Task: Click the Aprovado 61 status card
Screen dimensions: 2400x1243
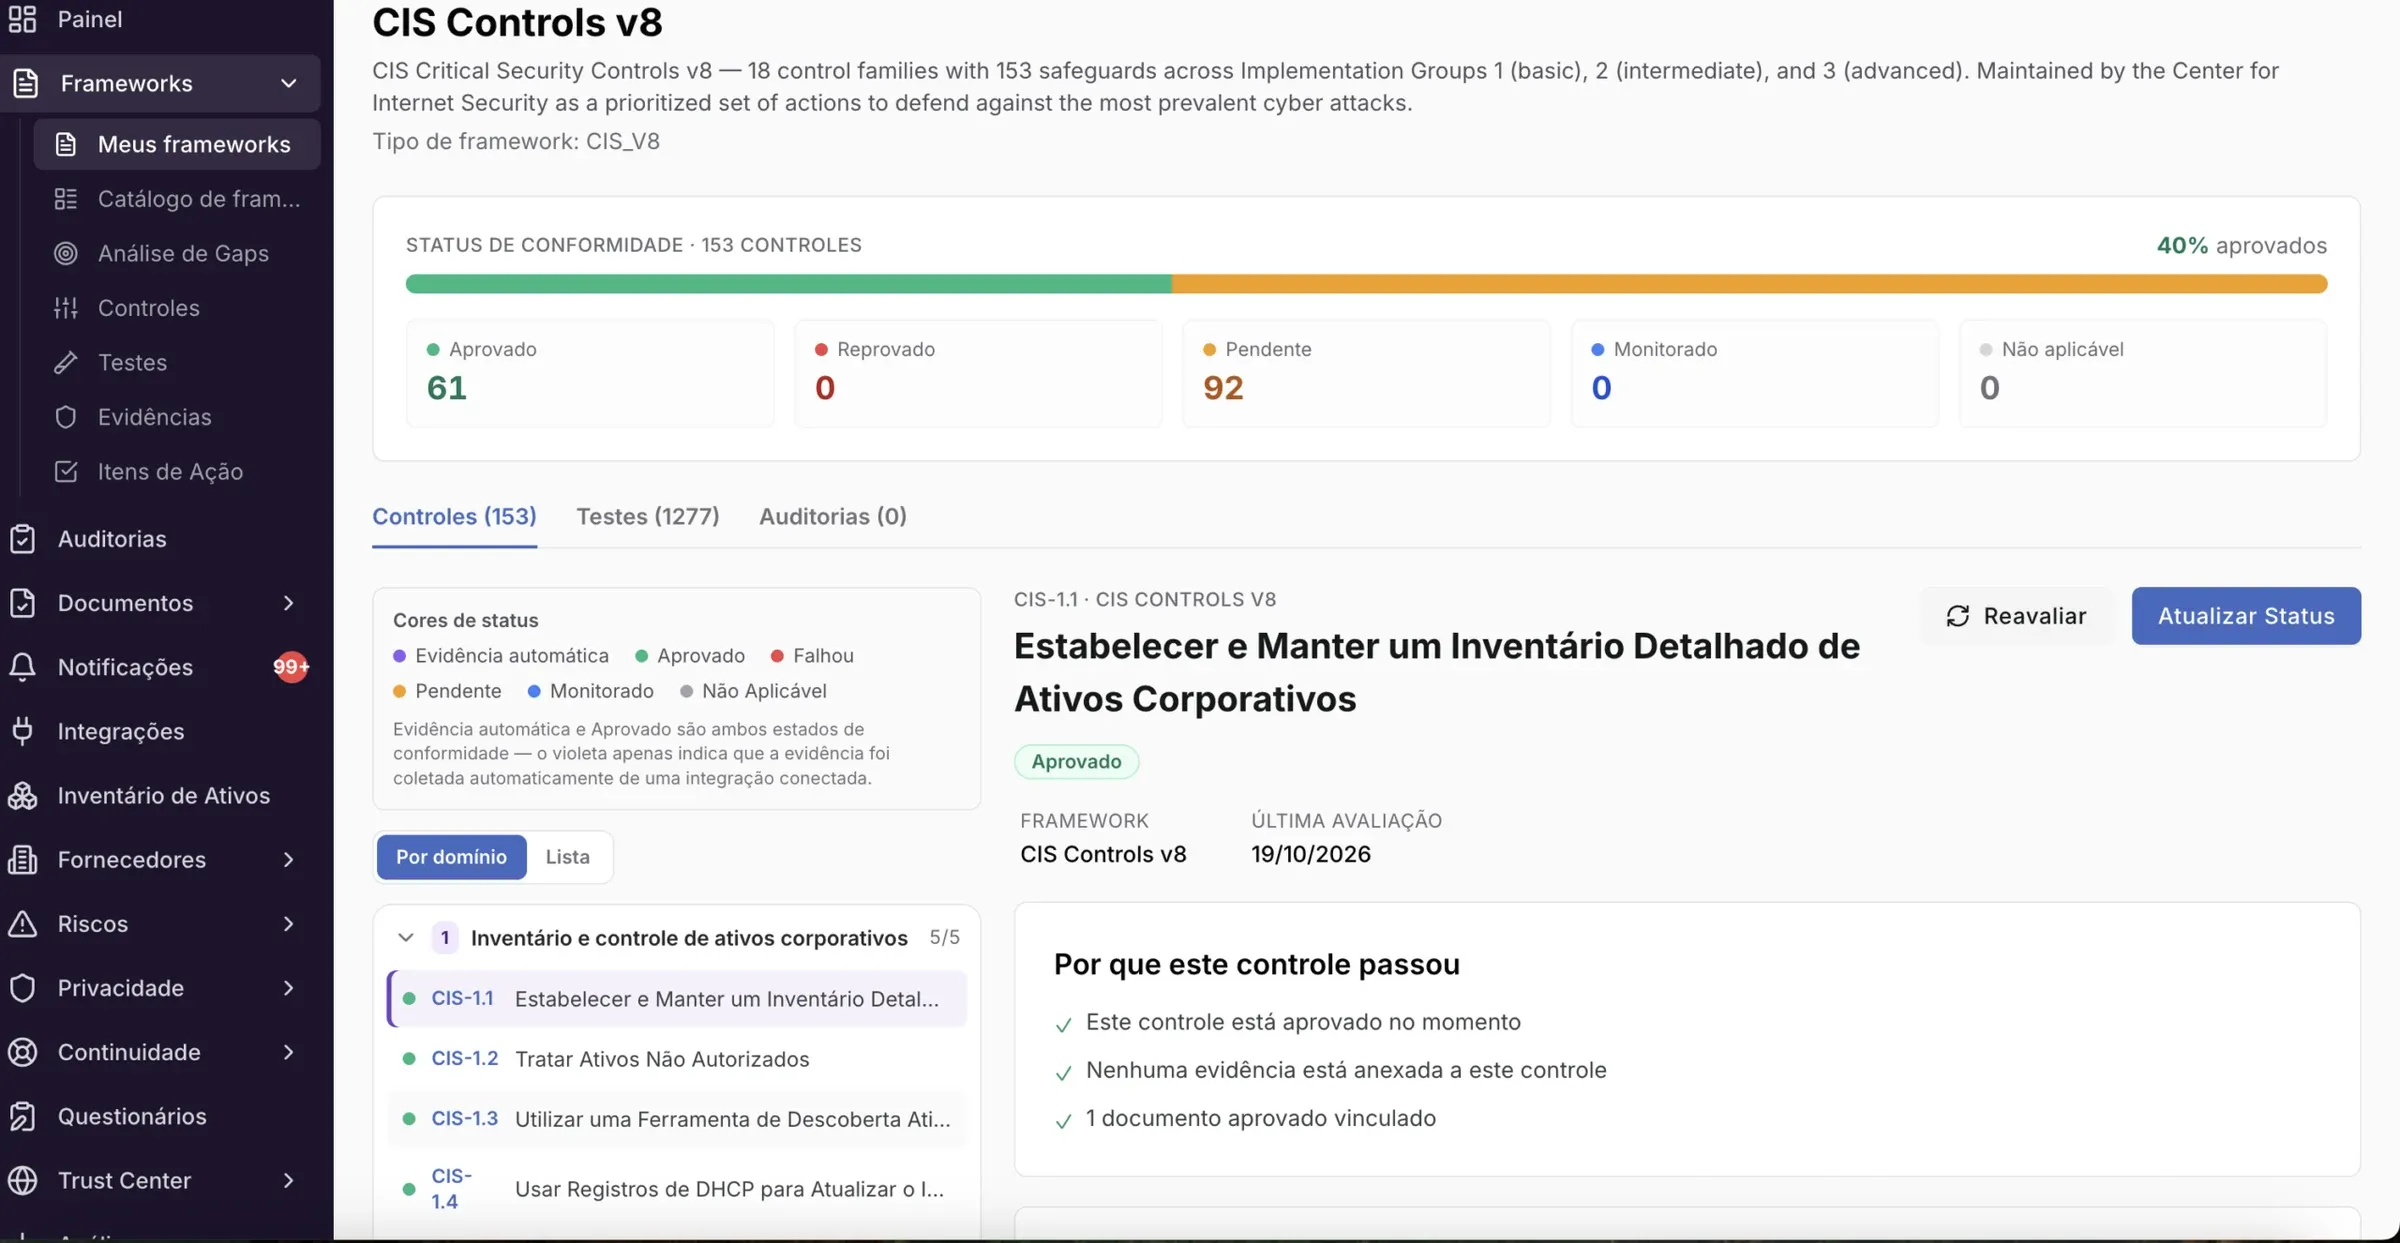Action: tap(590, 373)
